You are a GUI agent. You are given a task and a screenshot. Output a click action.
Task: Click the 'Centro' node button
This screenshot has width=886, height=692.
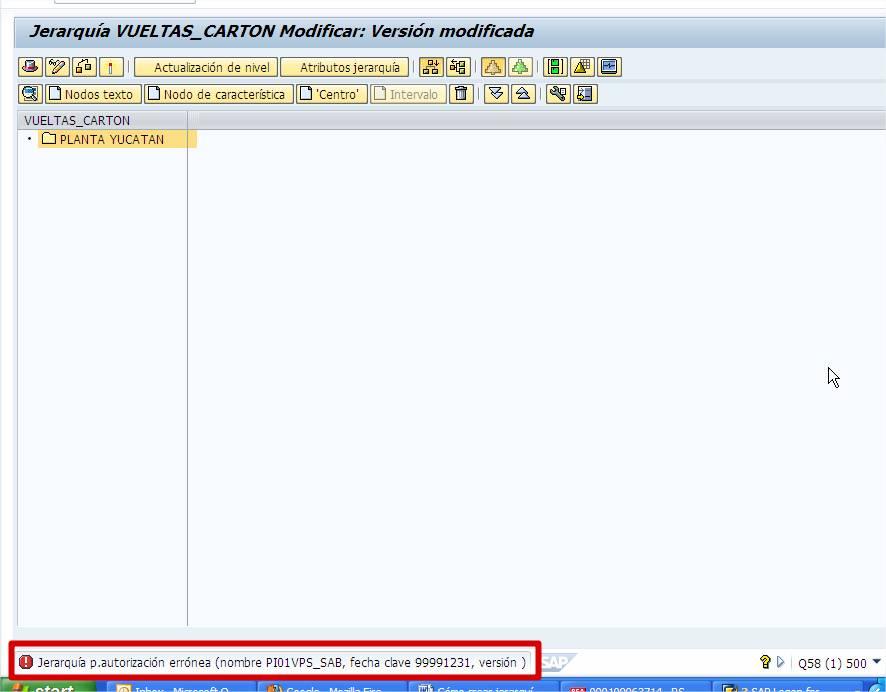click(330, 94)
